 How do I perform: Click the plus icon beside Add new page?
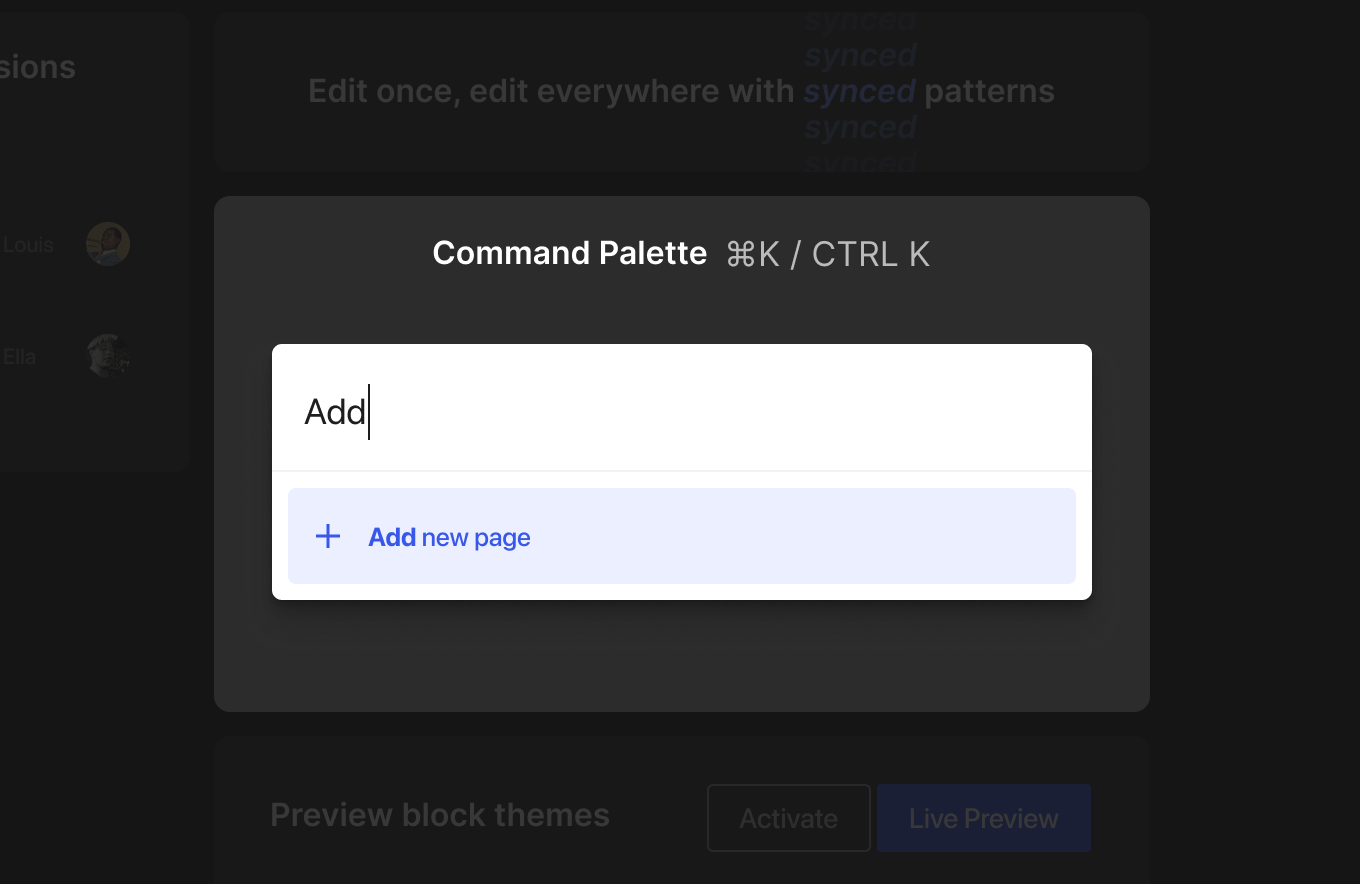(x=328, y=537)
